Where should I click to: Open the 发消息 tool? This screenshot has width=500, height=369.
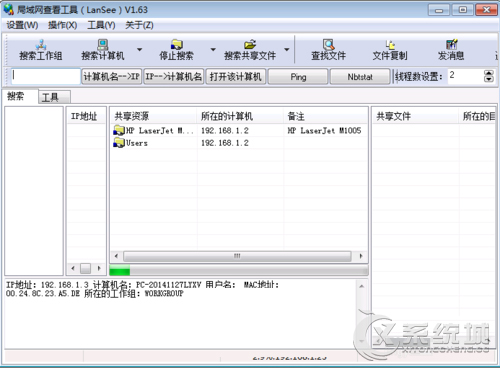click(x=451, y=50)
